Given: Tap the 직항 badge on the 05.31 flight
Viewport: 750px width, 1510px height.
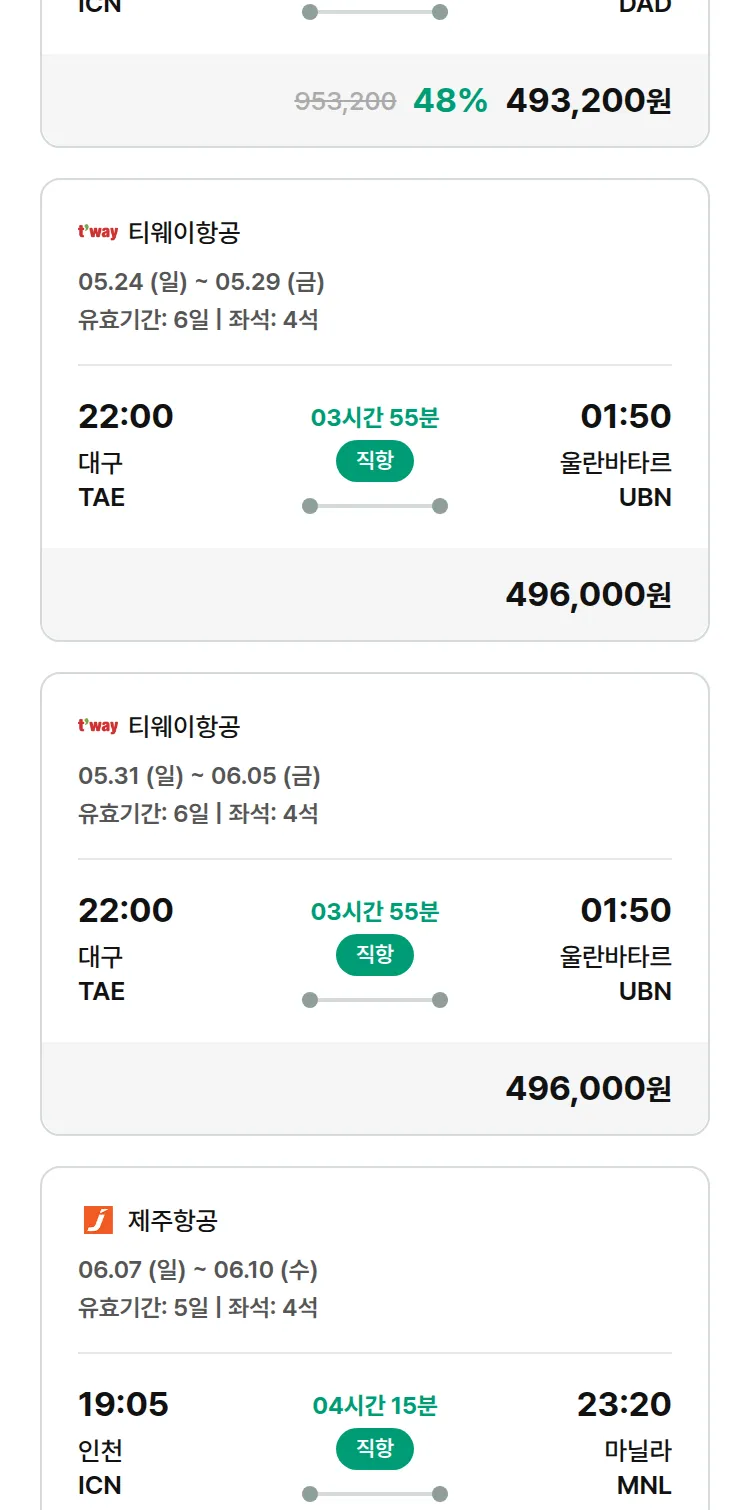Looking at the screenshot, I should tap(375, 955).
